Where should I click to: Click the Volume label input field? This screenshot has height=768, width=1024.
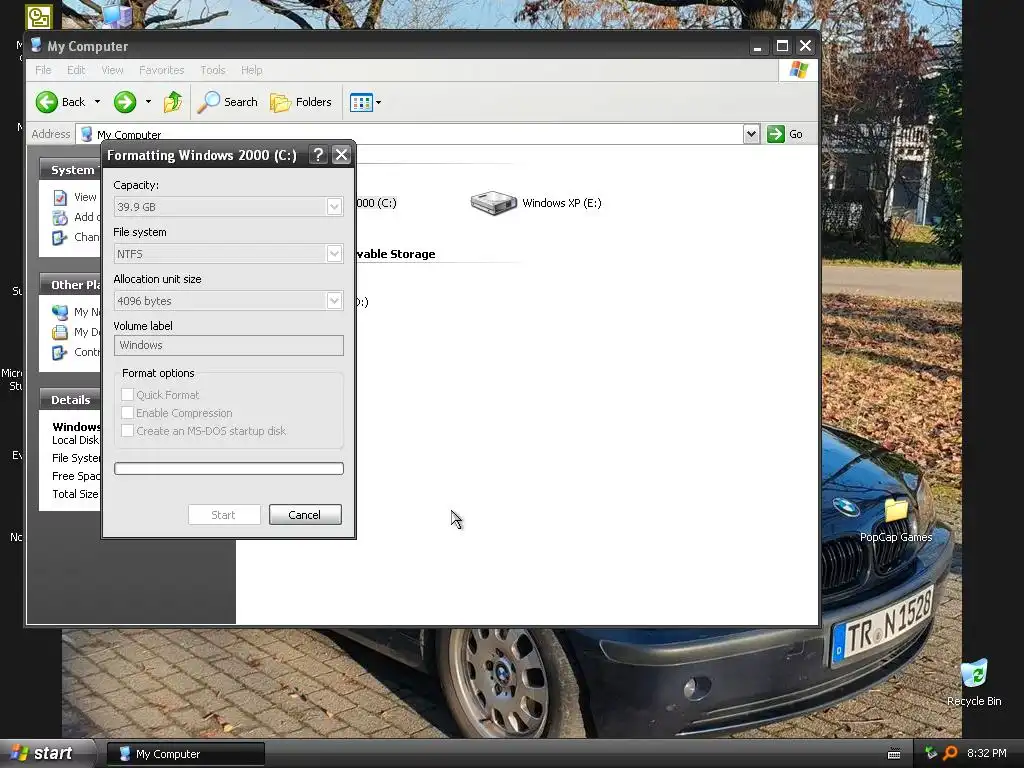coord(229,345)
